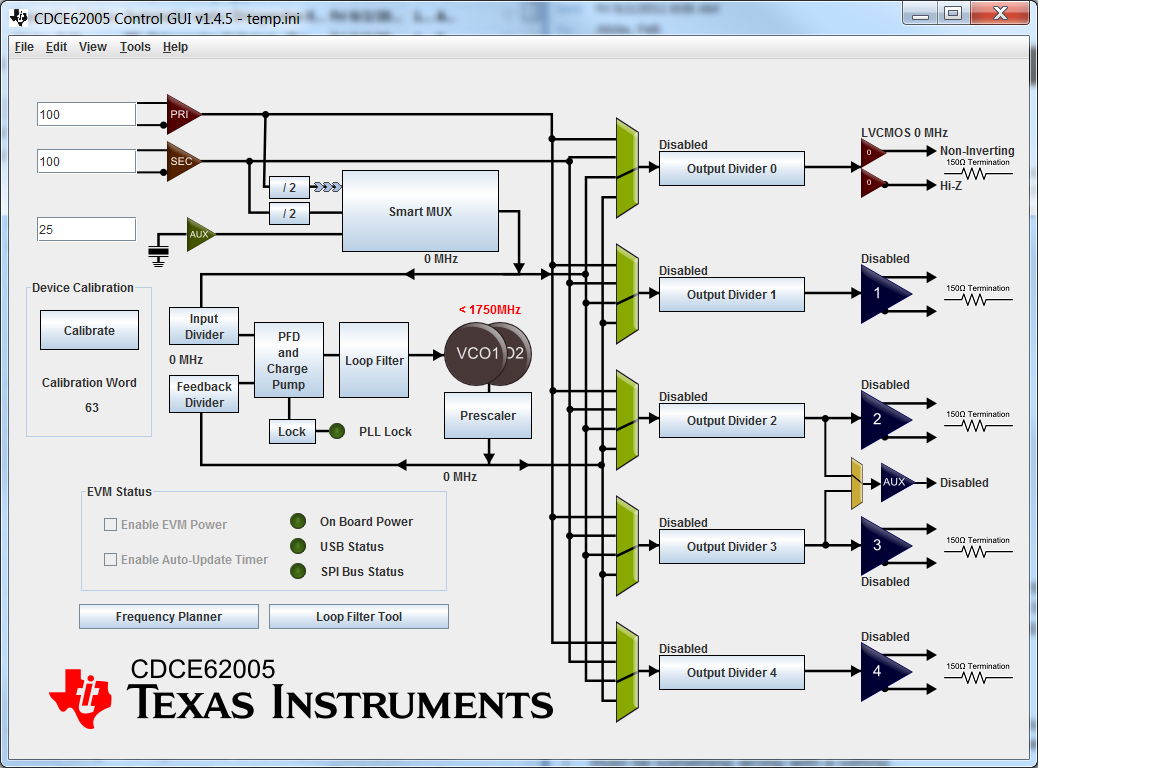Click the AUX output buffer triangle
Viewport: 1152px width, 768px height.
point(896,482)
